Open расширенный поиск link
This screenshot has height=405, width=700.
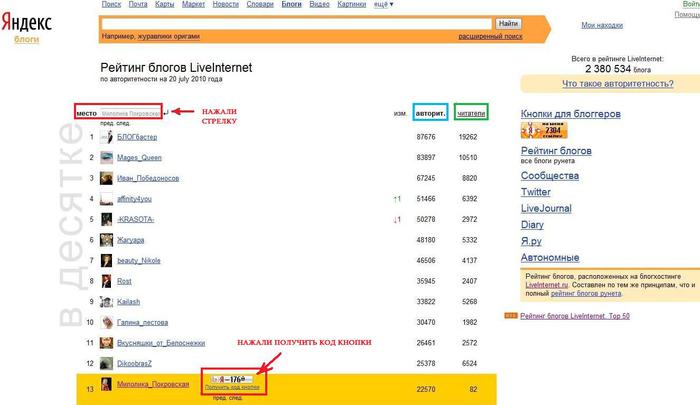pos(490,36)
